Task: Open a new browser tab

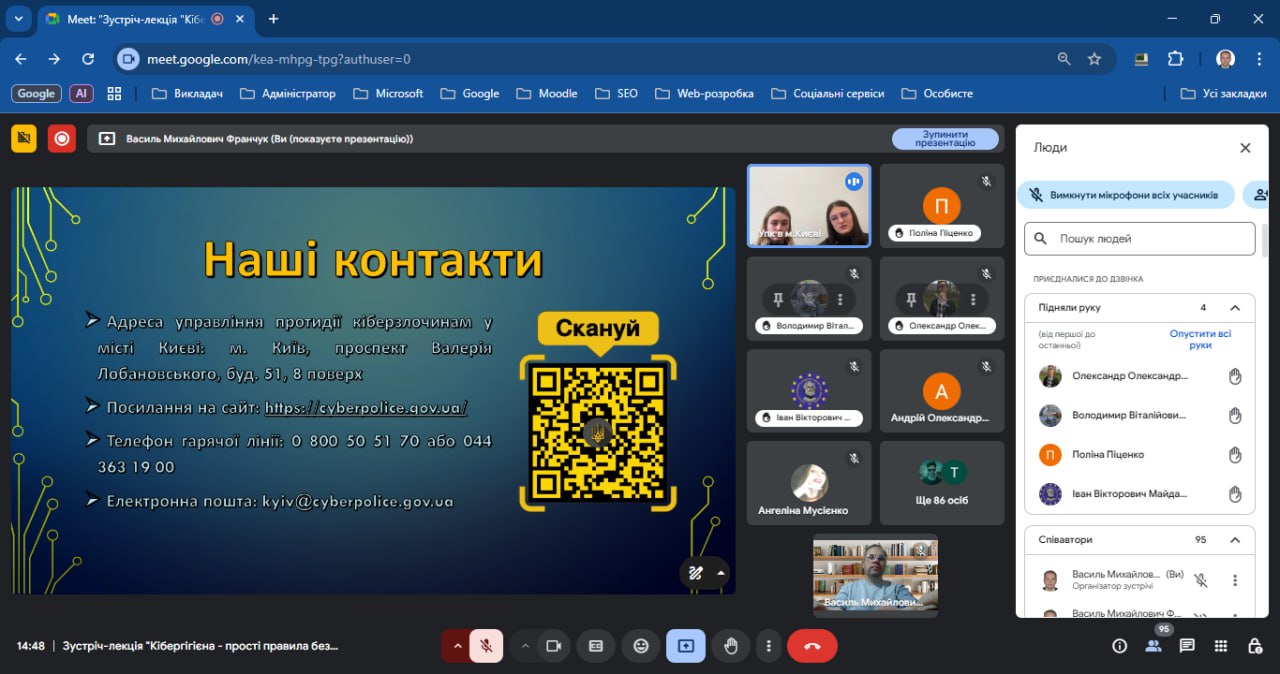Action: pos(273,19)
